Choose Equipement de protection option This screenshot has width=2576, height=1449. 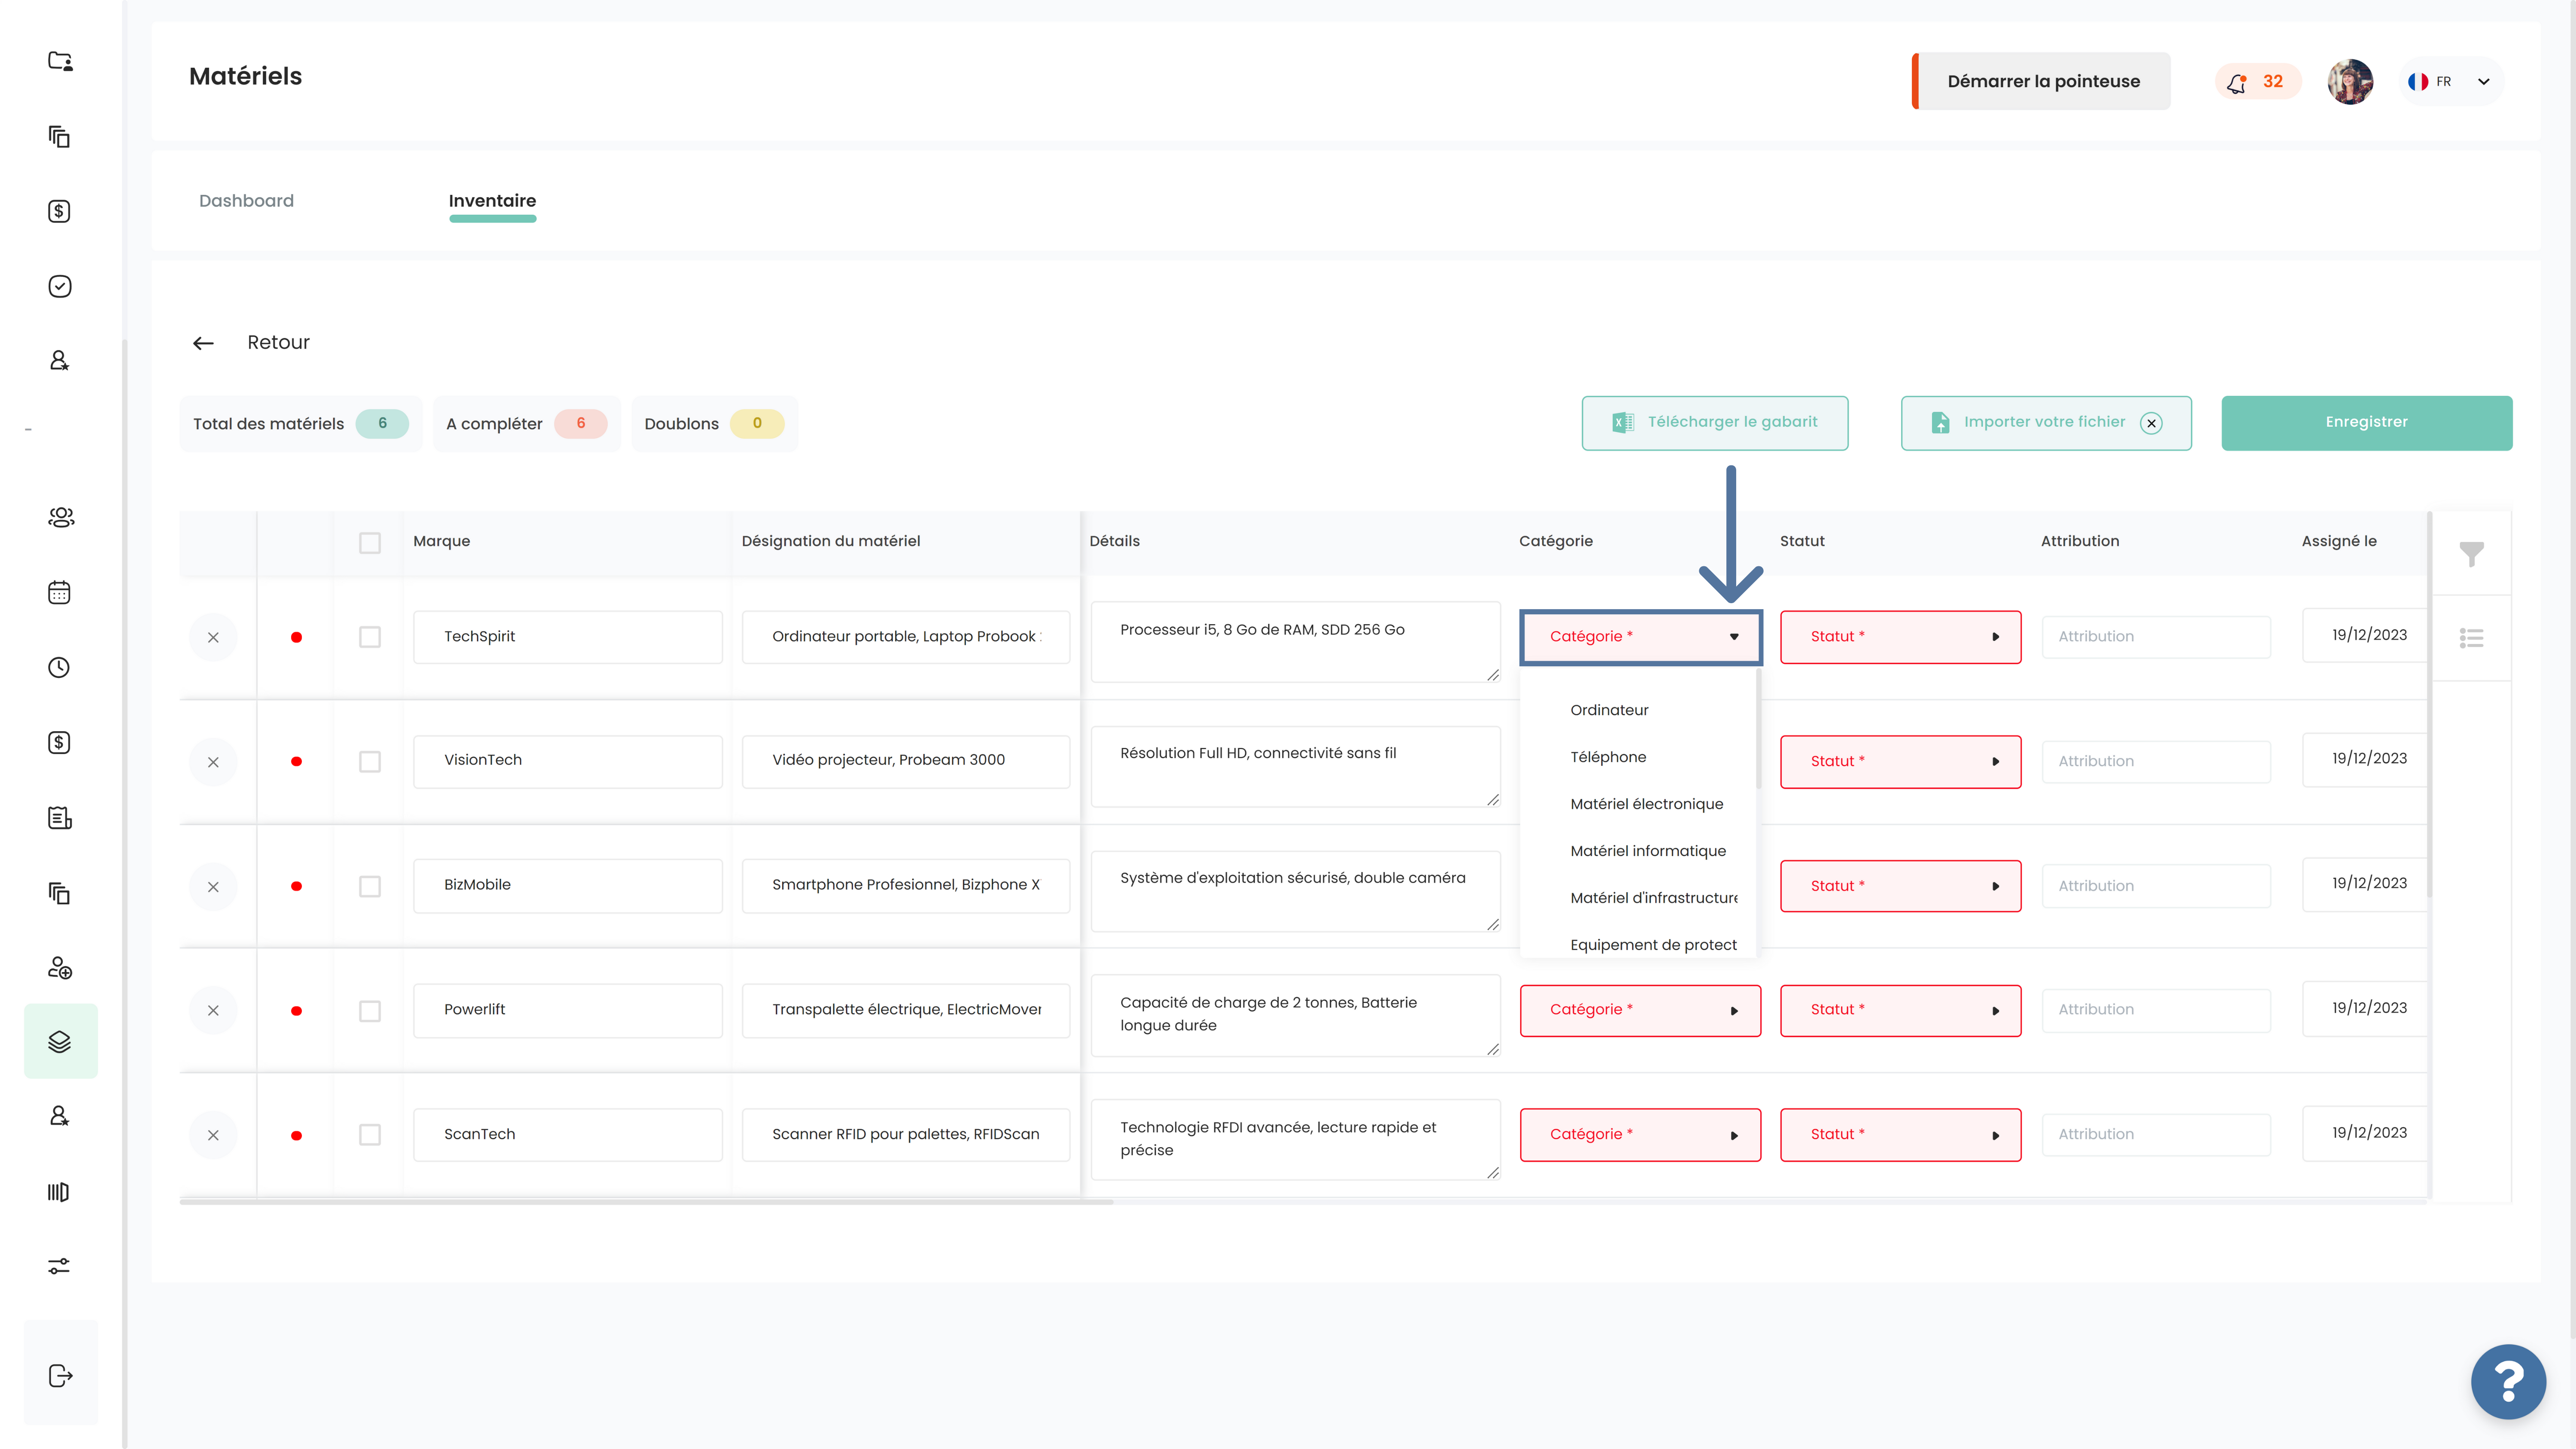1653,945
